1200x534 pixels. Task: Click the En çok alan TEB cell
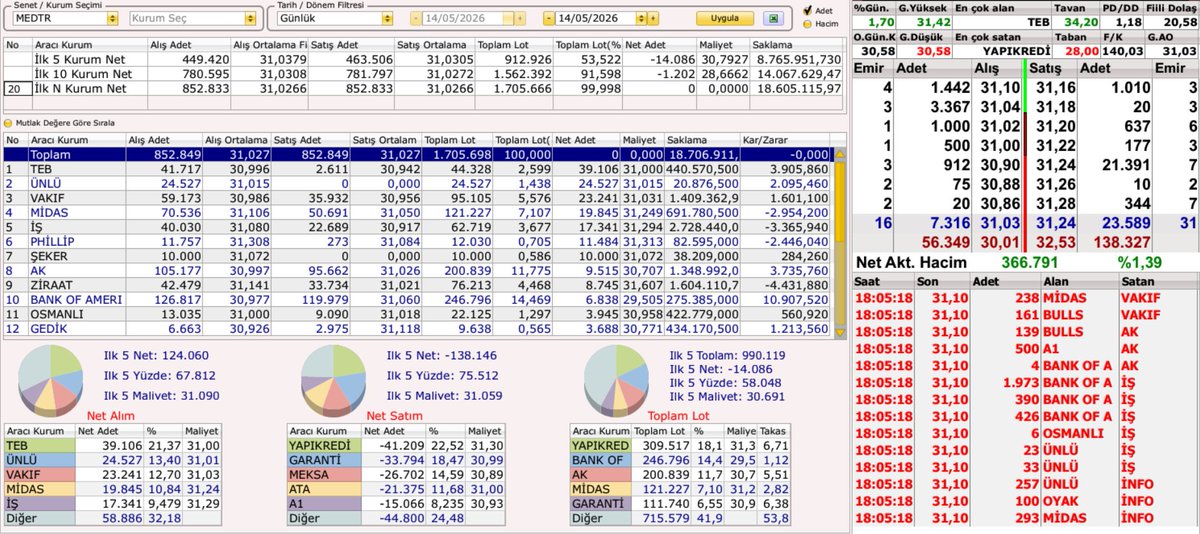coord(1003,20)
